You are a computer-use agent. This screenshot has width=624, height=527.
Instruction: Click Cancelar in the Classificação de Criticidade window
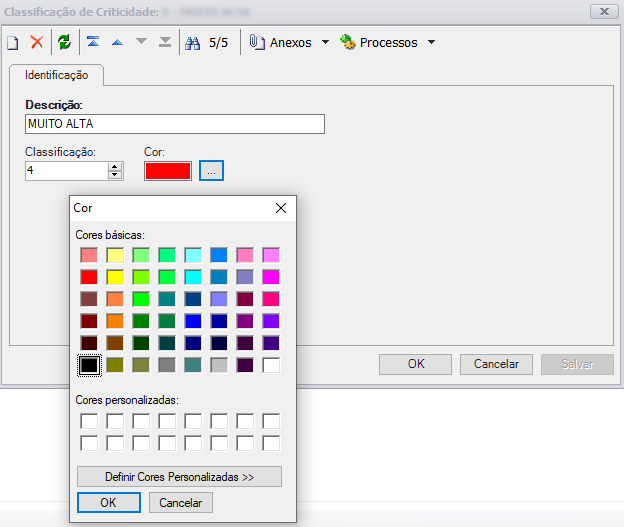(496, 364)
